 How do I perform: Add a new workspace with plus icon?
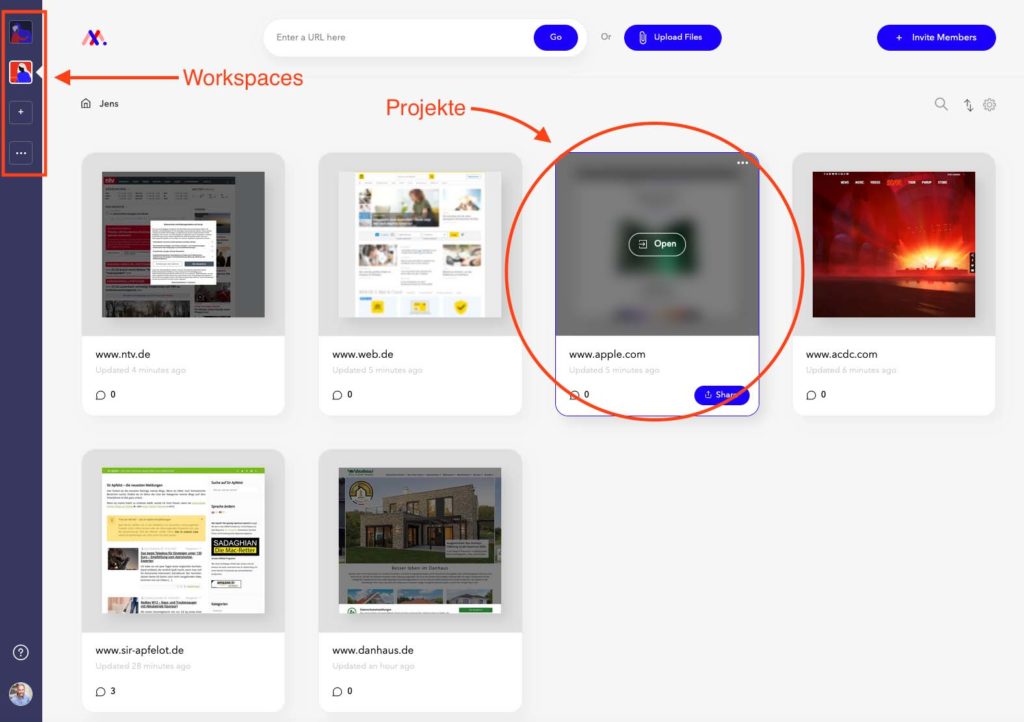pyautogui.click(x=21, y=112)
